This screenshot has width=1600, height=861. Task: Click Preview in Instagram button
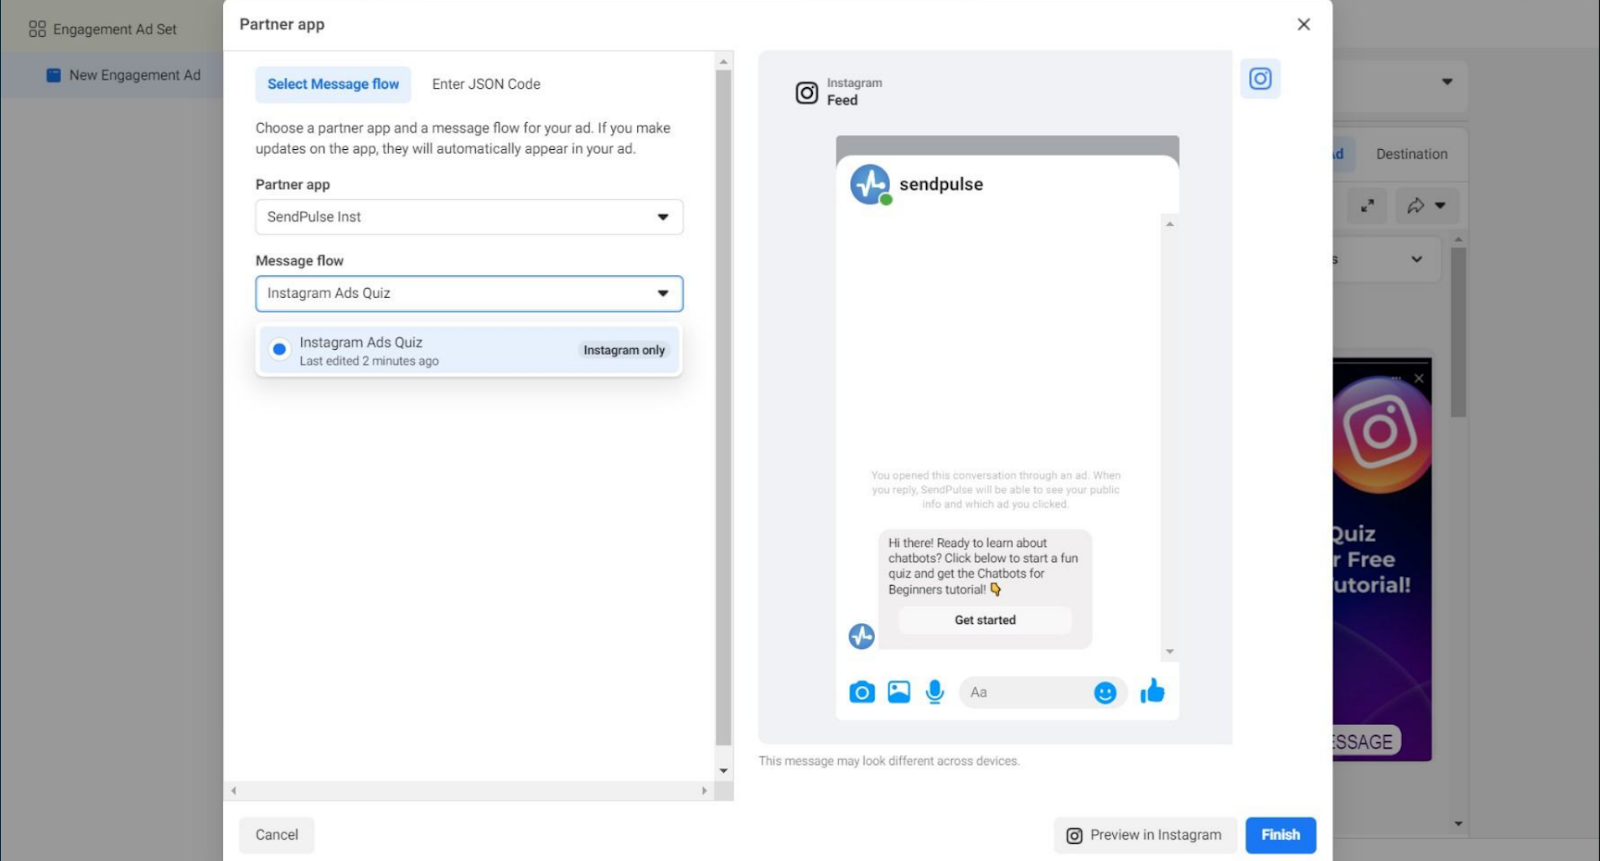click(x=1145, y=835)
